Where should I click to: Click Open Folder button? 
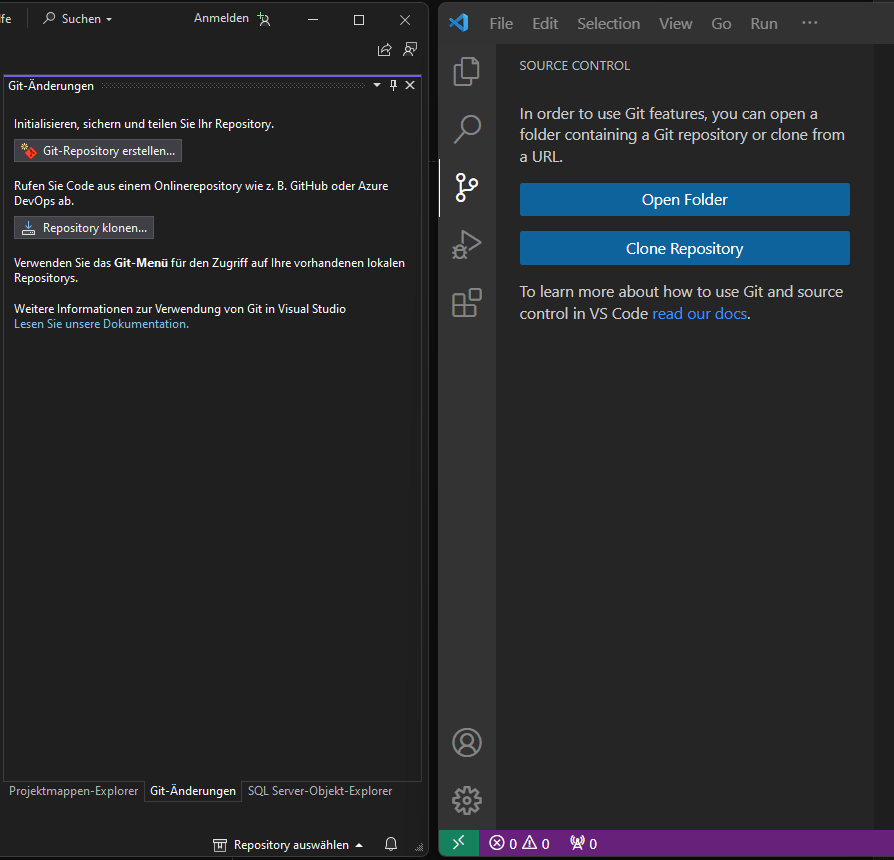(684, 200)
